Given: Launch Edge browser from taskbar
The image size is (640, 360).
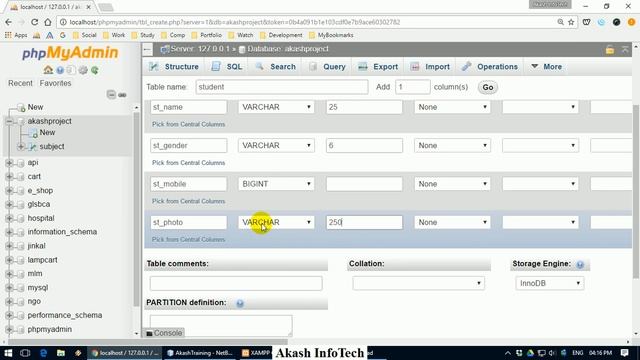Looking at the screenshot, I should (x=43, y=353).
